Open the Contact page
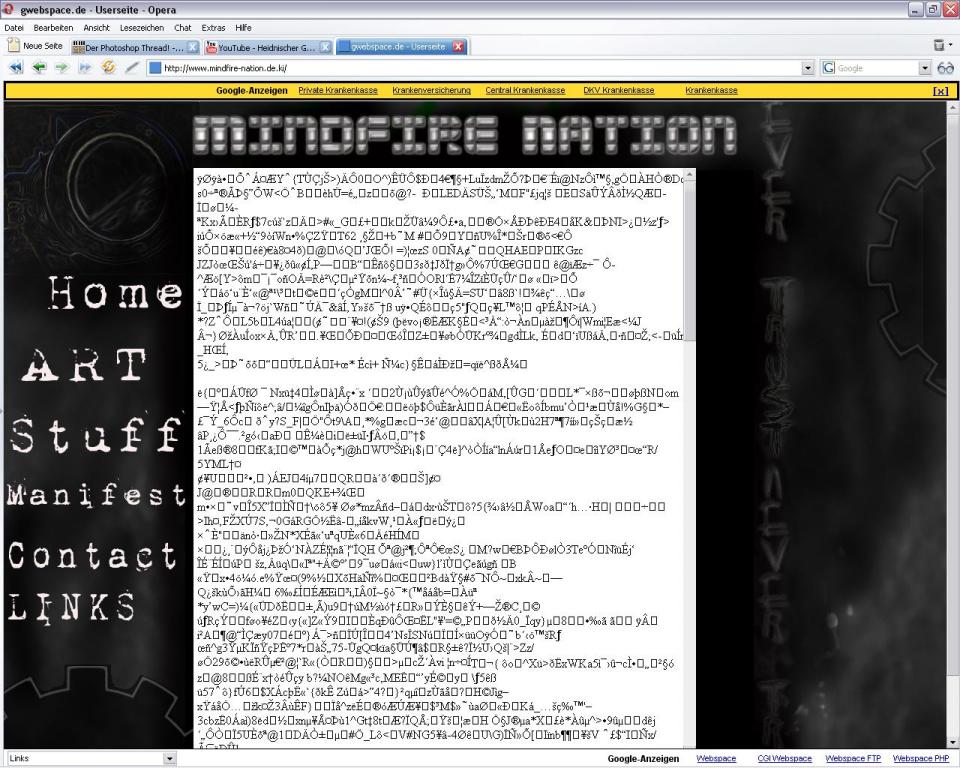Image resolution: width=960 pixels, height=768 pixels. tap(92, 555)
